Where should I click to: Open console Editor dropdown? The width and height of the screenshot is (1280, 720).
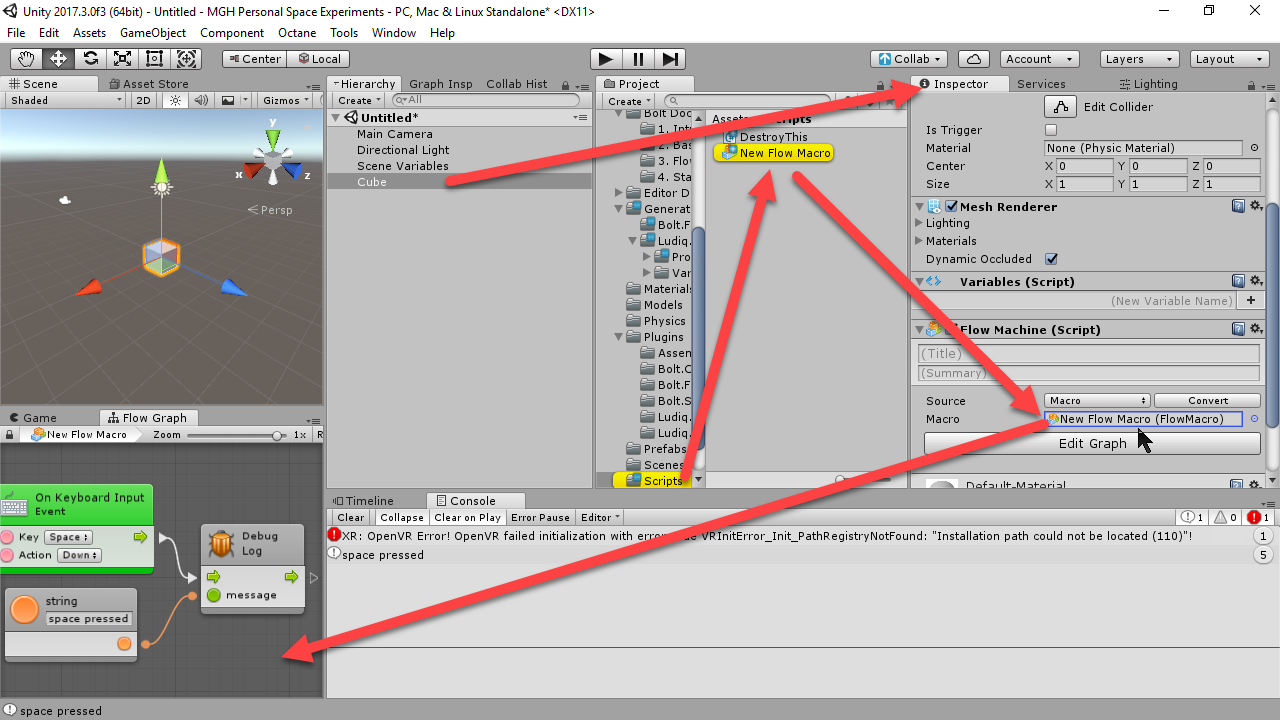600,517
